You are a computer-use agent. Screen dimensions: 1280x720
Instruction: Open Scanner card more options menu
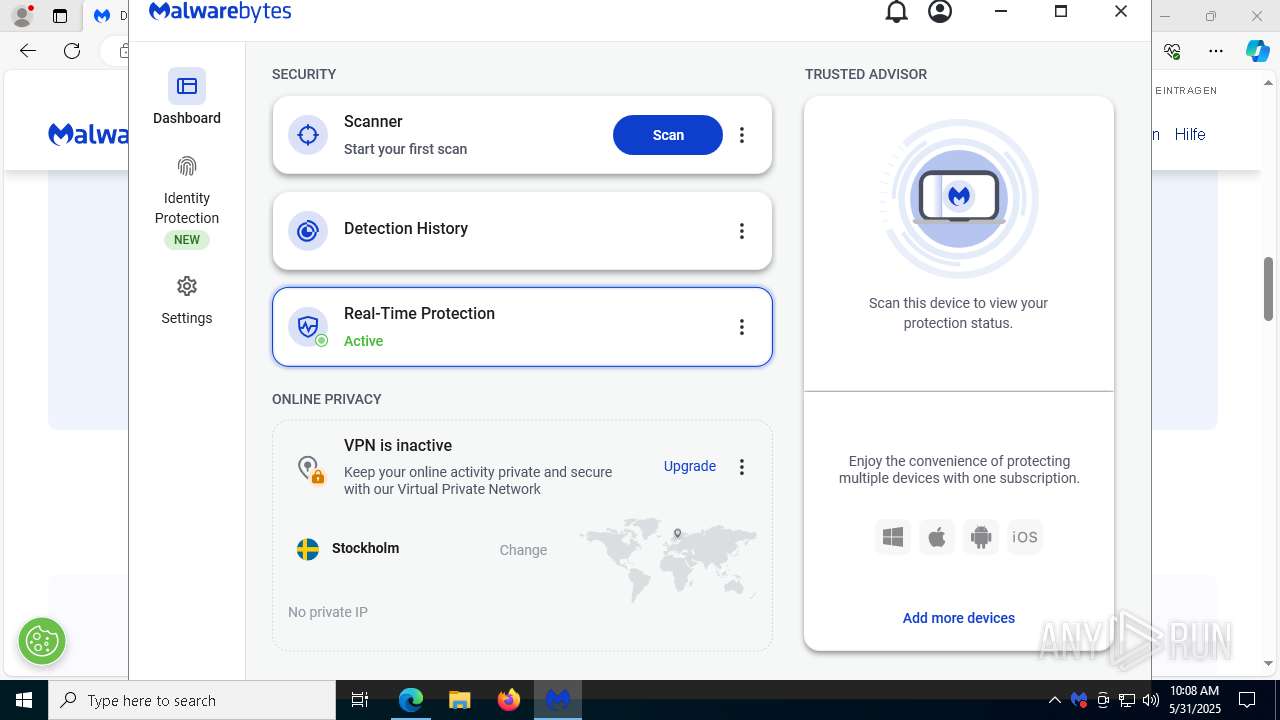pyautogui.click(x=742, y=135)
